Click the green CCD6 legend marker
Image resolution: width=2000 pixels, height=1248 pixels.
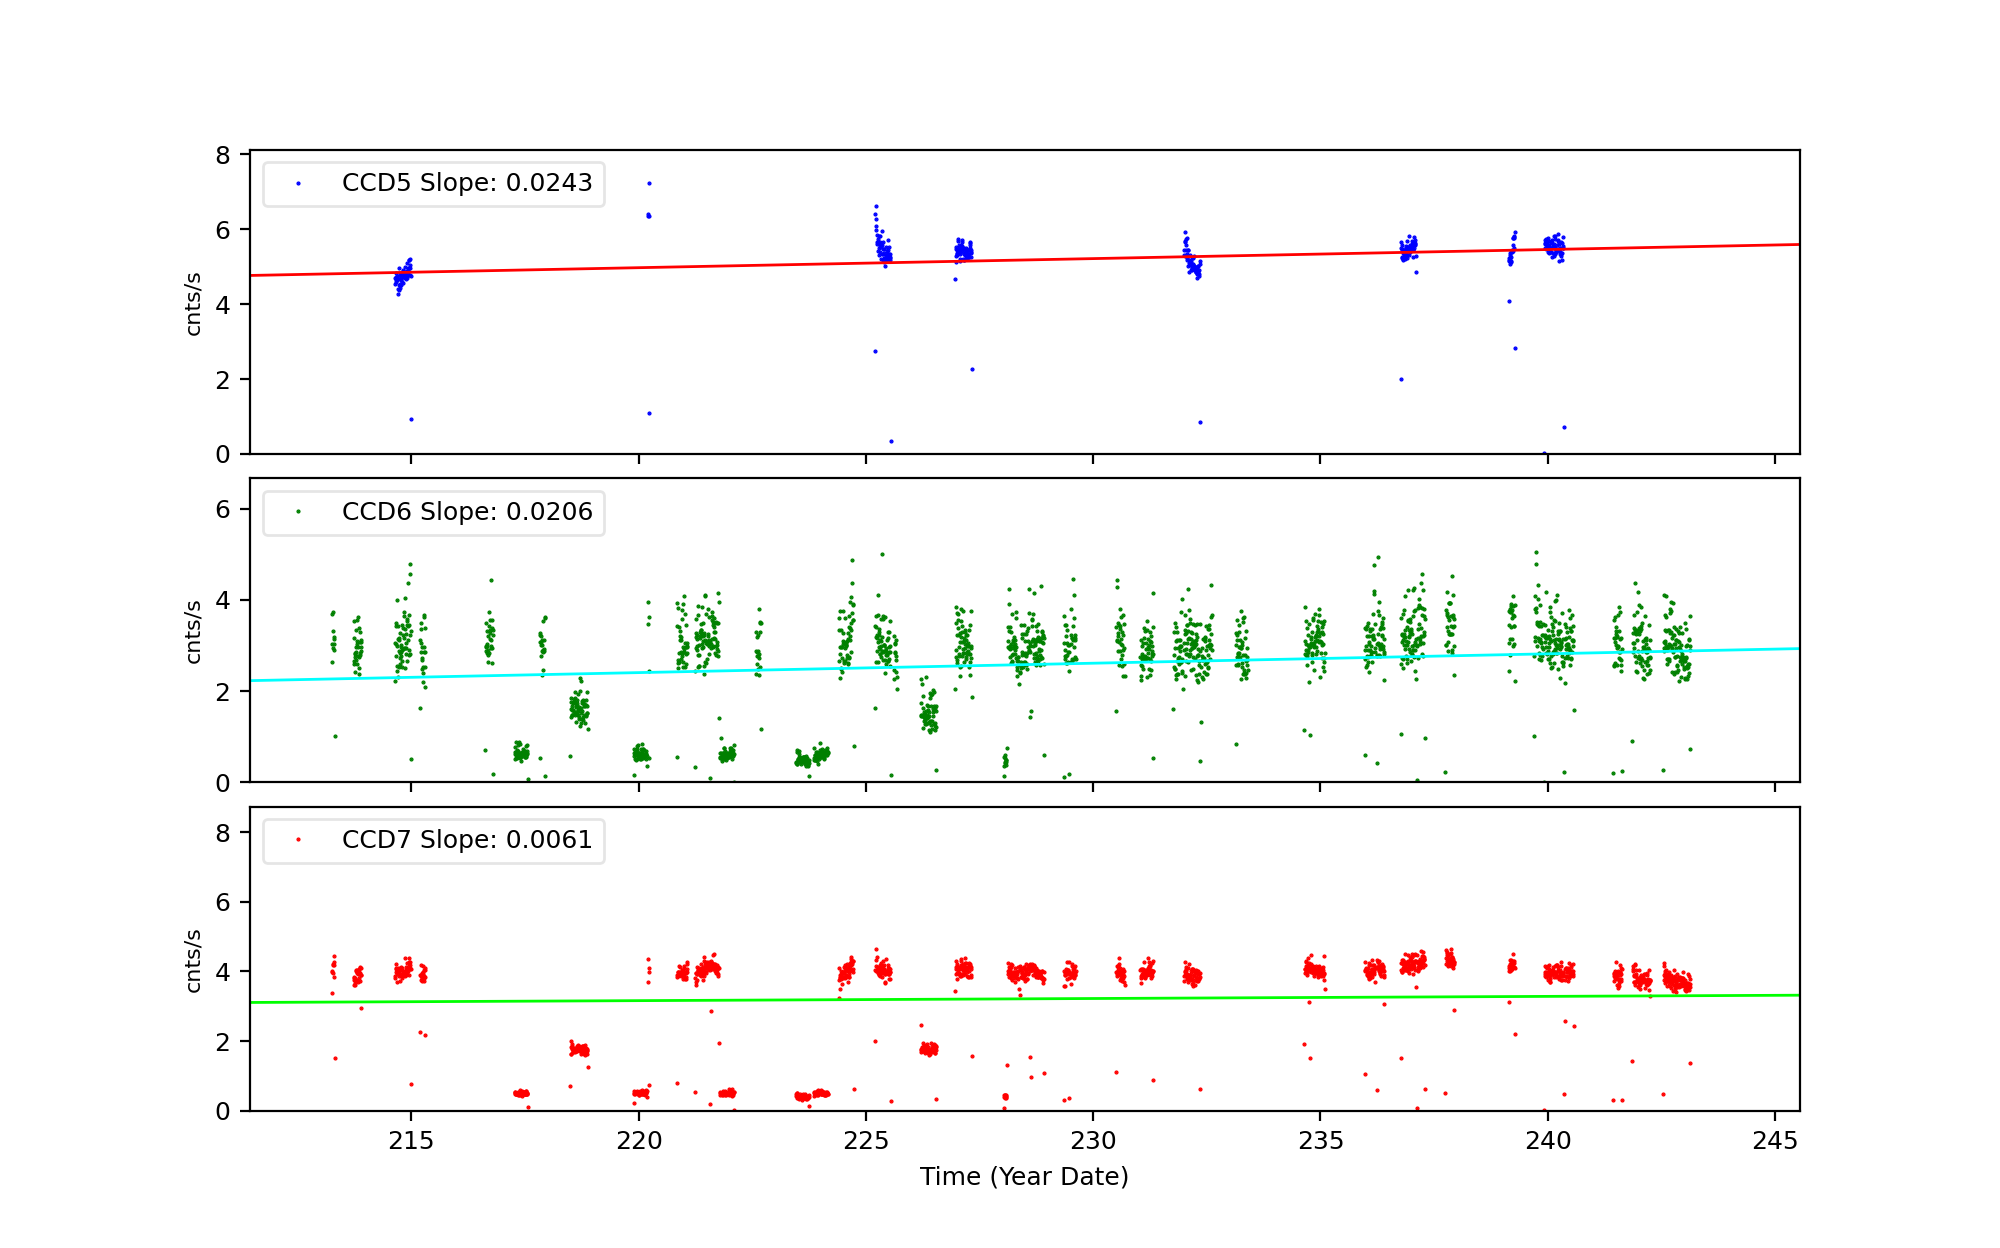coord(298,512)
